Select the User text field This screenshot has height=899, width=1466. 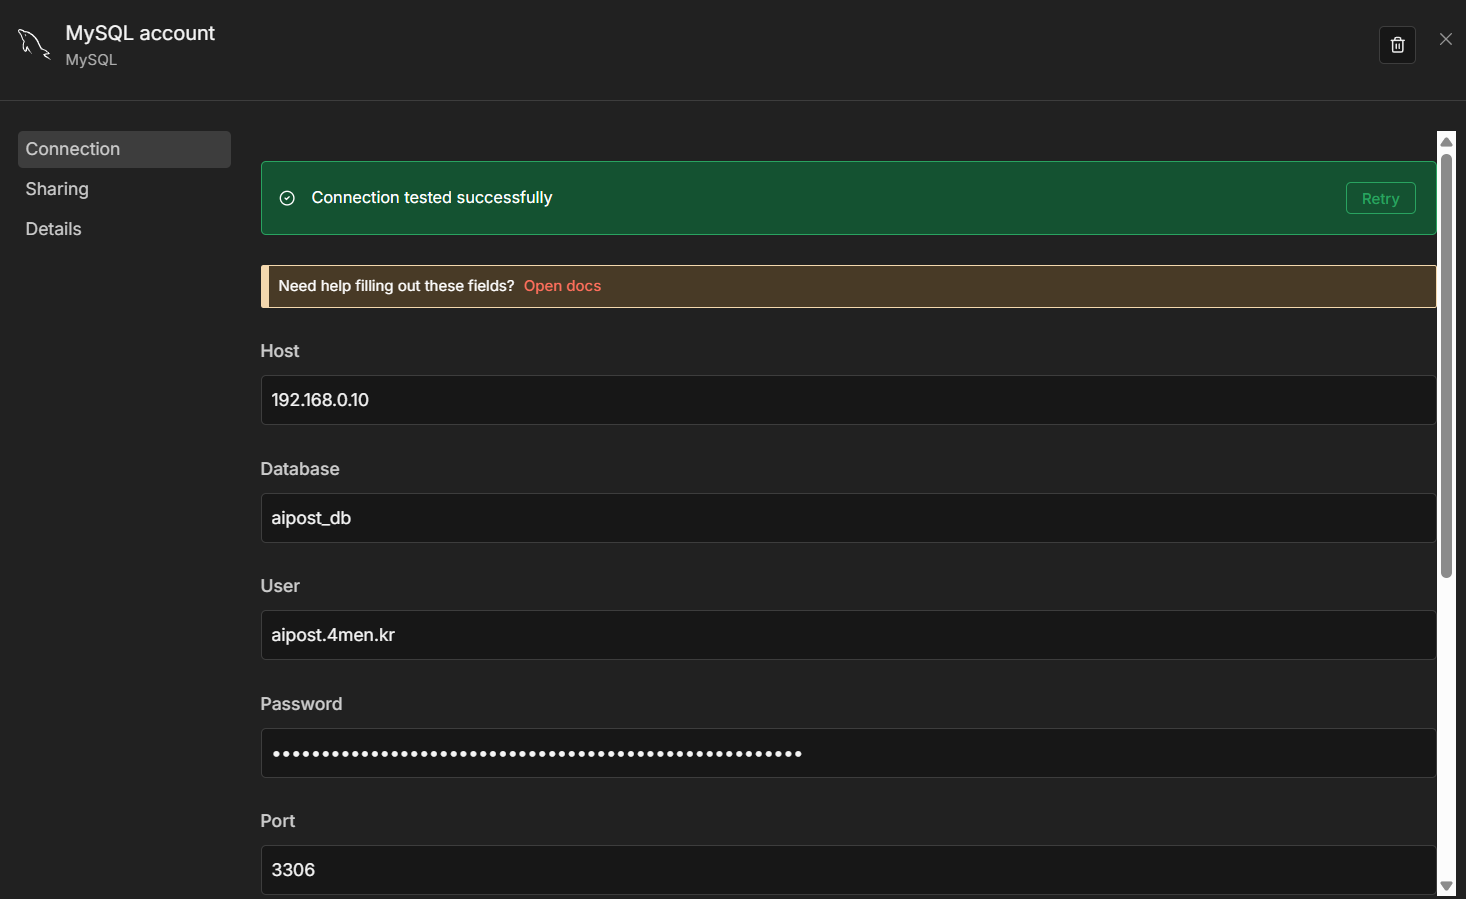tap(848, 635)
